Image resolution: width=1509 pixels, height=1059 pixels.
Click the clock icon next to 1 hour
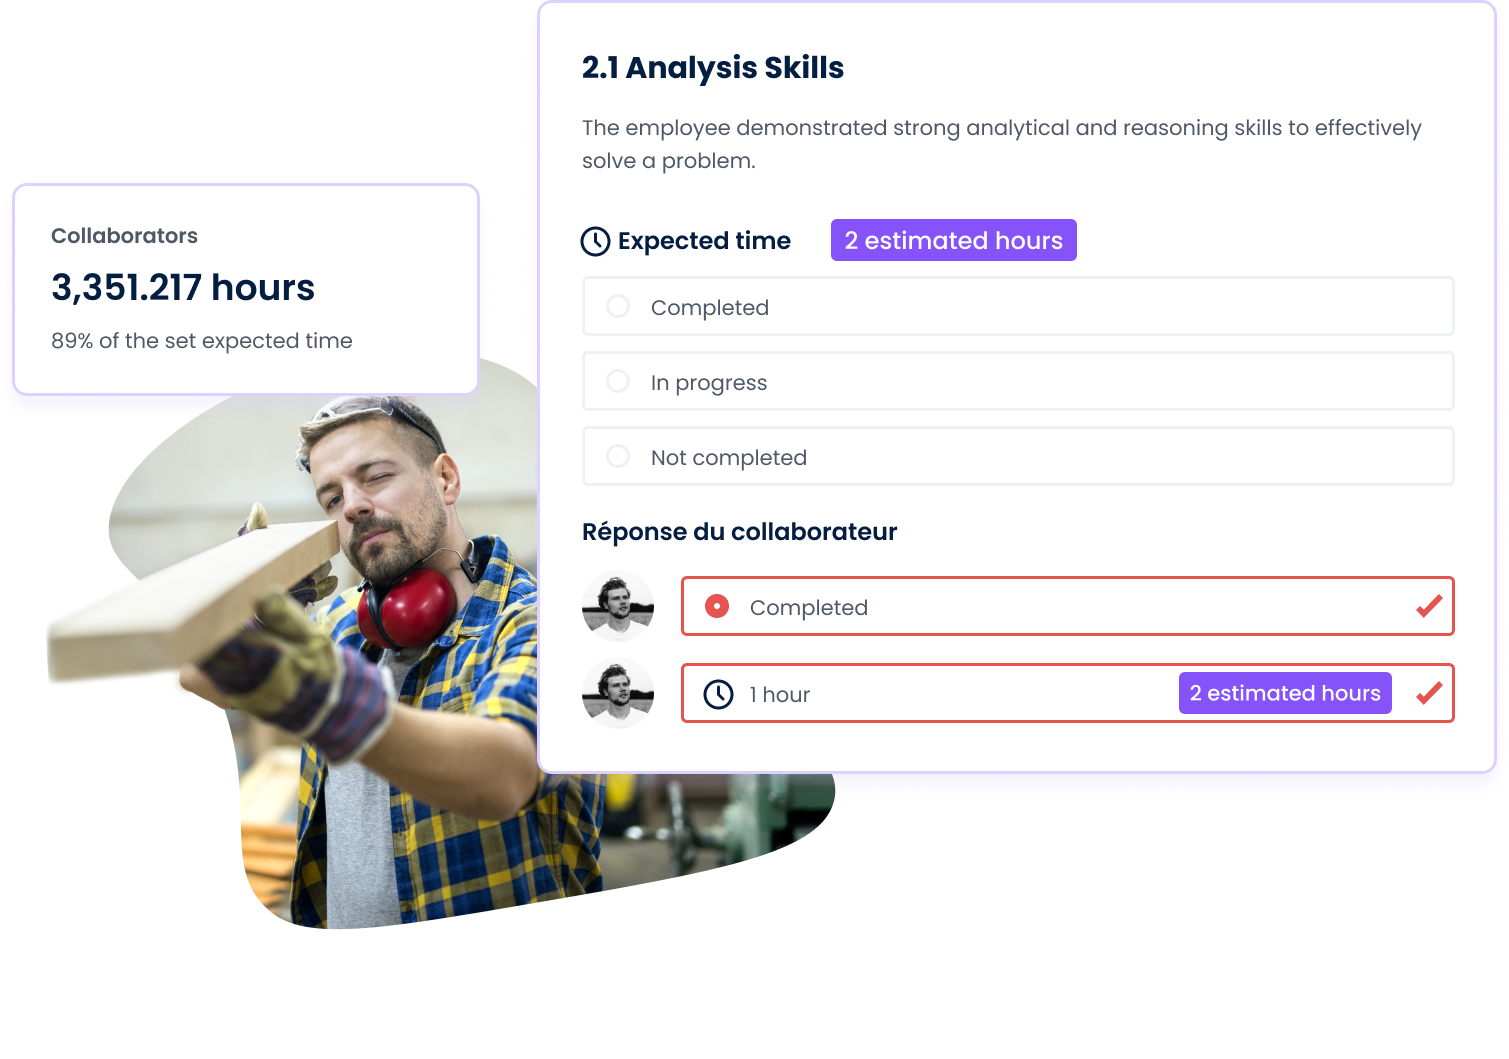[718, 694]
